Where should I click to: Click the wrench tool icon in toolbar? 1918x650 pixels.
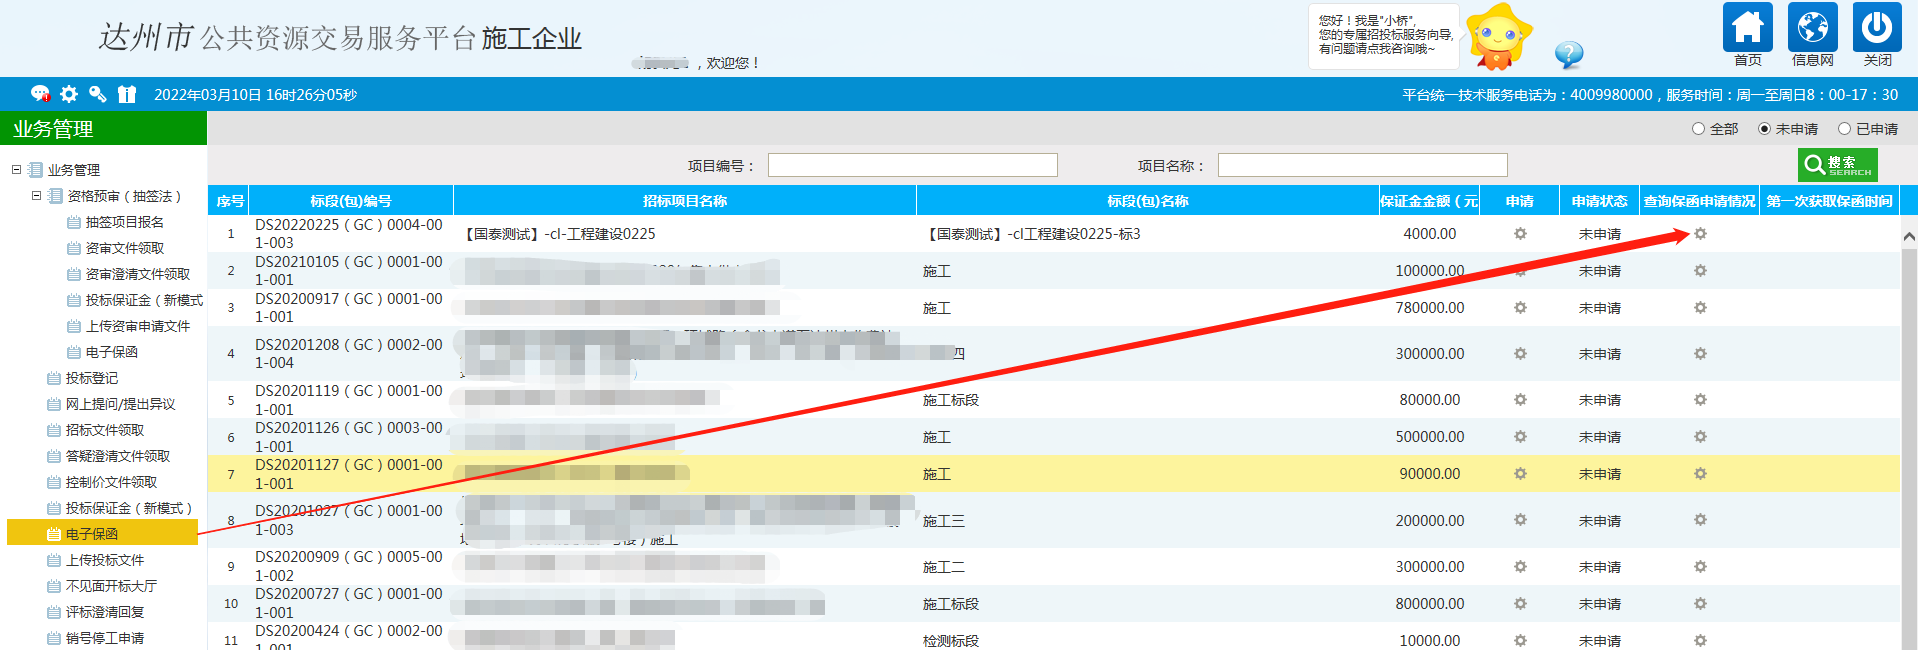coord(97,94)
